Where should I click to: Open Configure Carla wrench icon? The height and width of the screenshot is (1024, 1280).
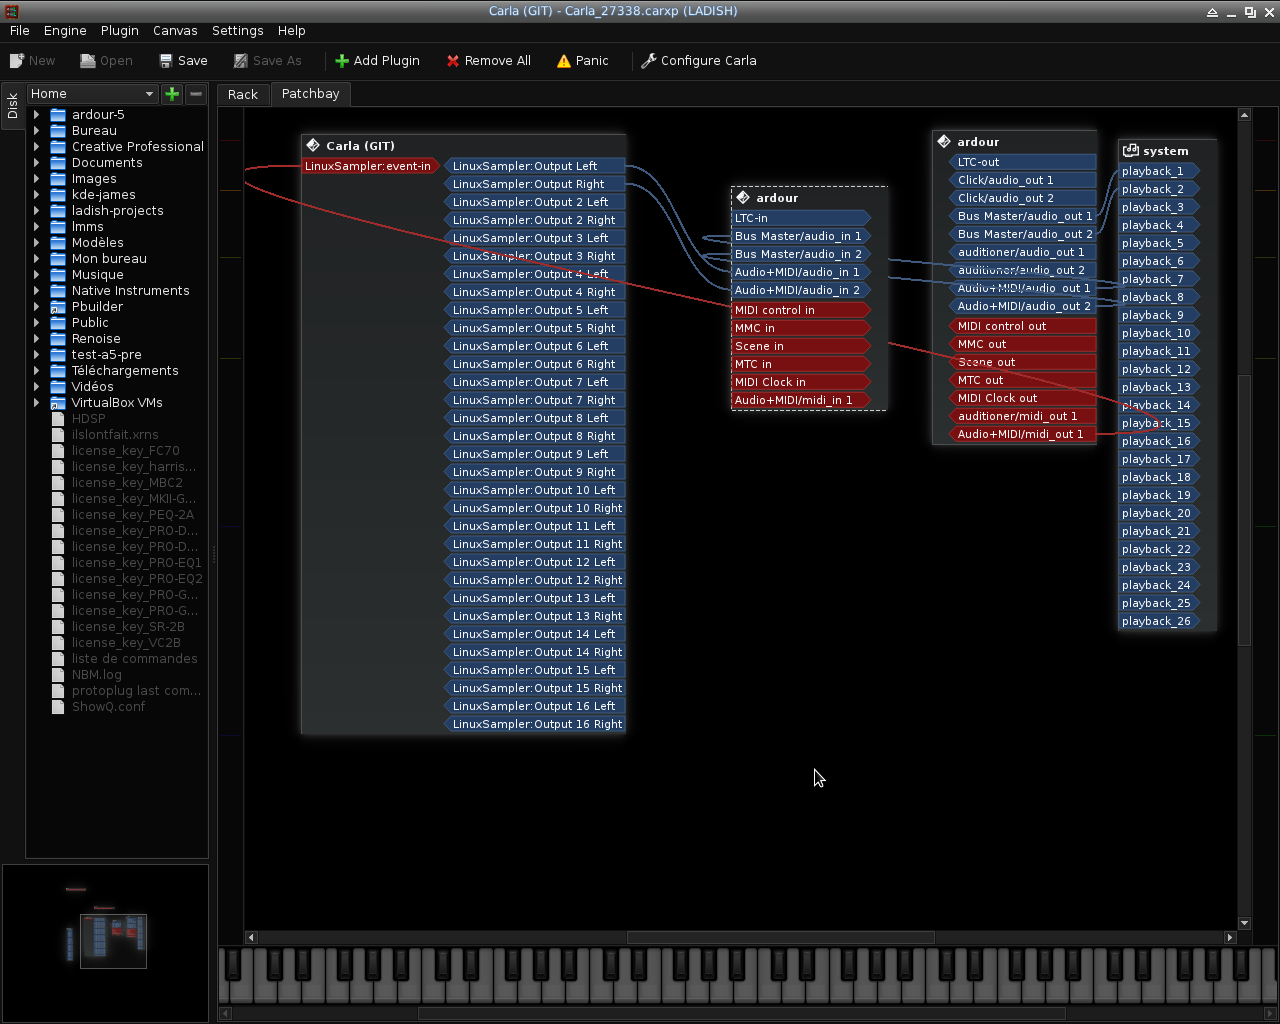click(x=648, y=61)
